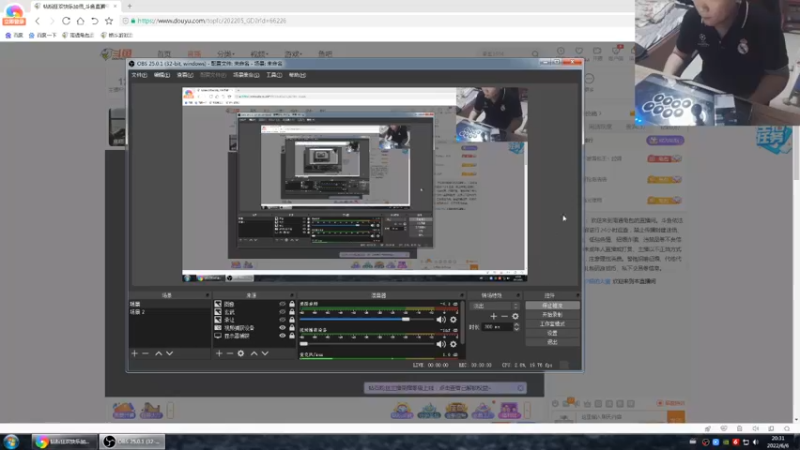Open the browser home page icon

pos(81,21)
